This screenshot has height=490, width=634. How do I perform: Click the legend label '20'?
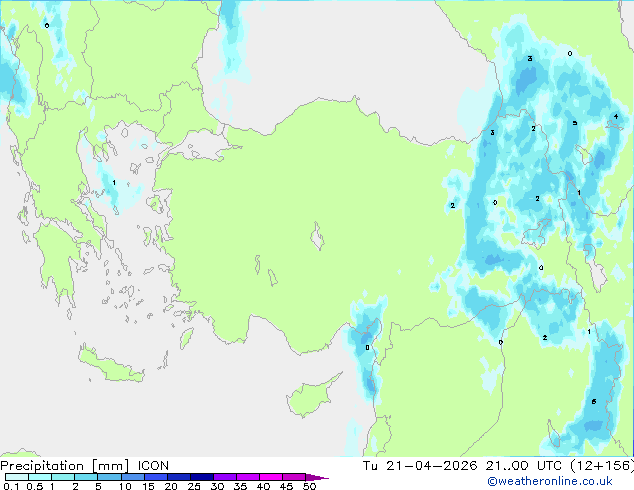[171, 486]
